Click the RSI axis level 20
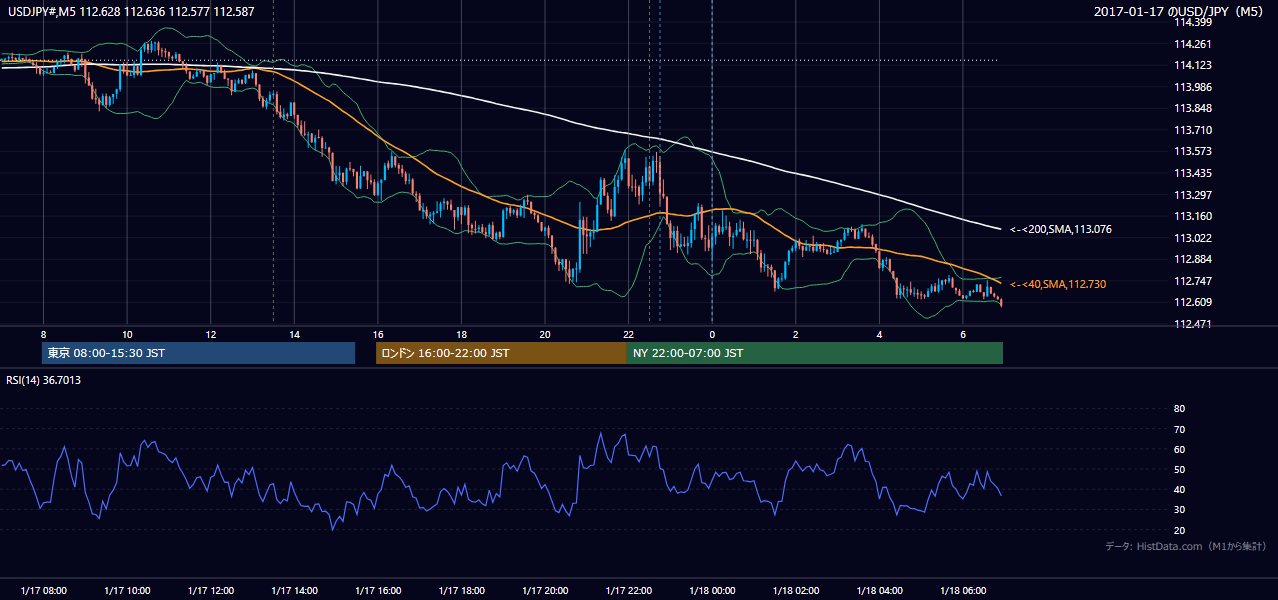Image resolution: width=1278 pixels, height=600 pixels. pos(1179,530)
